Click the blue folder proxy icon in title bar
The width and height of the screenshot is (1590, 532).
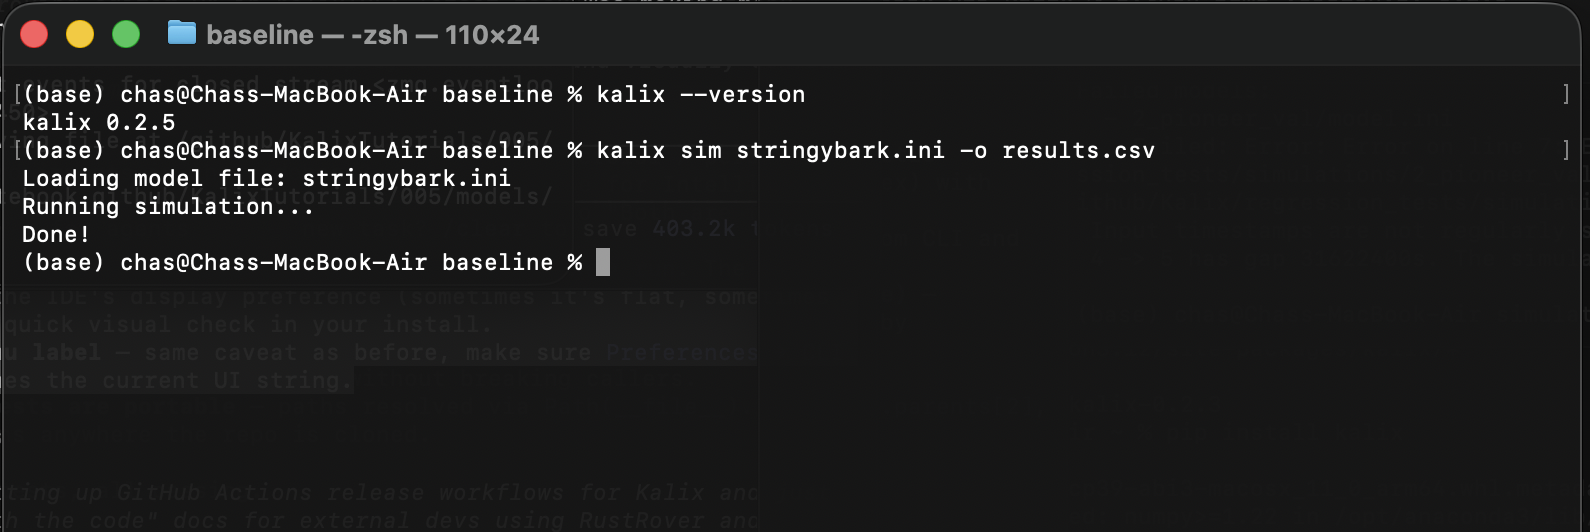(x=182, y=33)
